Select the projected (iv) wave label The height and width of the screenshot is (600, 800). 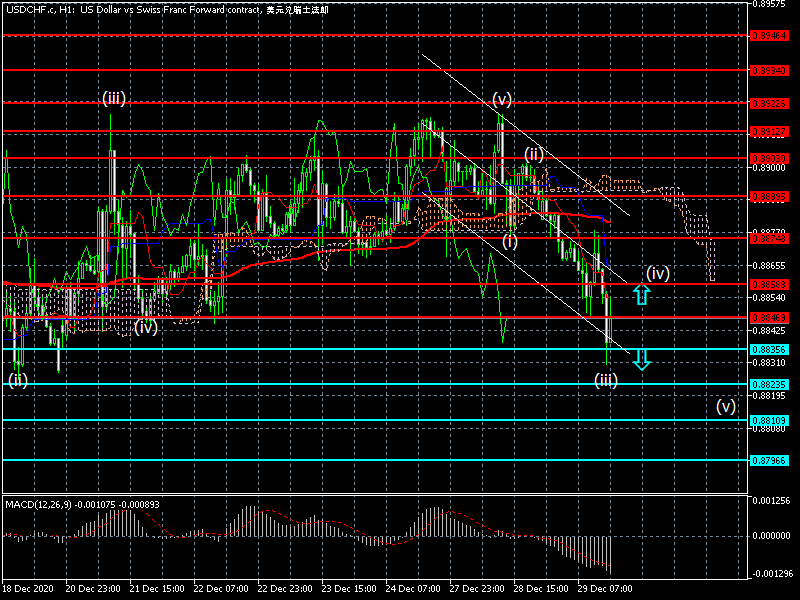click(x=656, y=273)
